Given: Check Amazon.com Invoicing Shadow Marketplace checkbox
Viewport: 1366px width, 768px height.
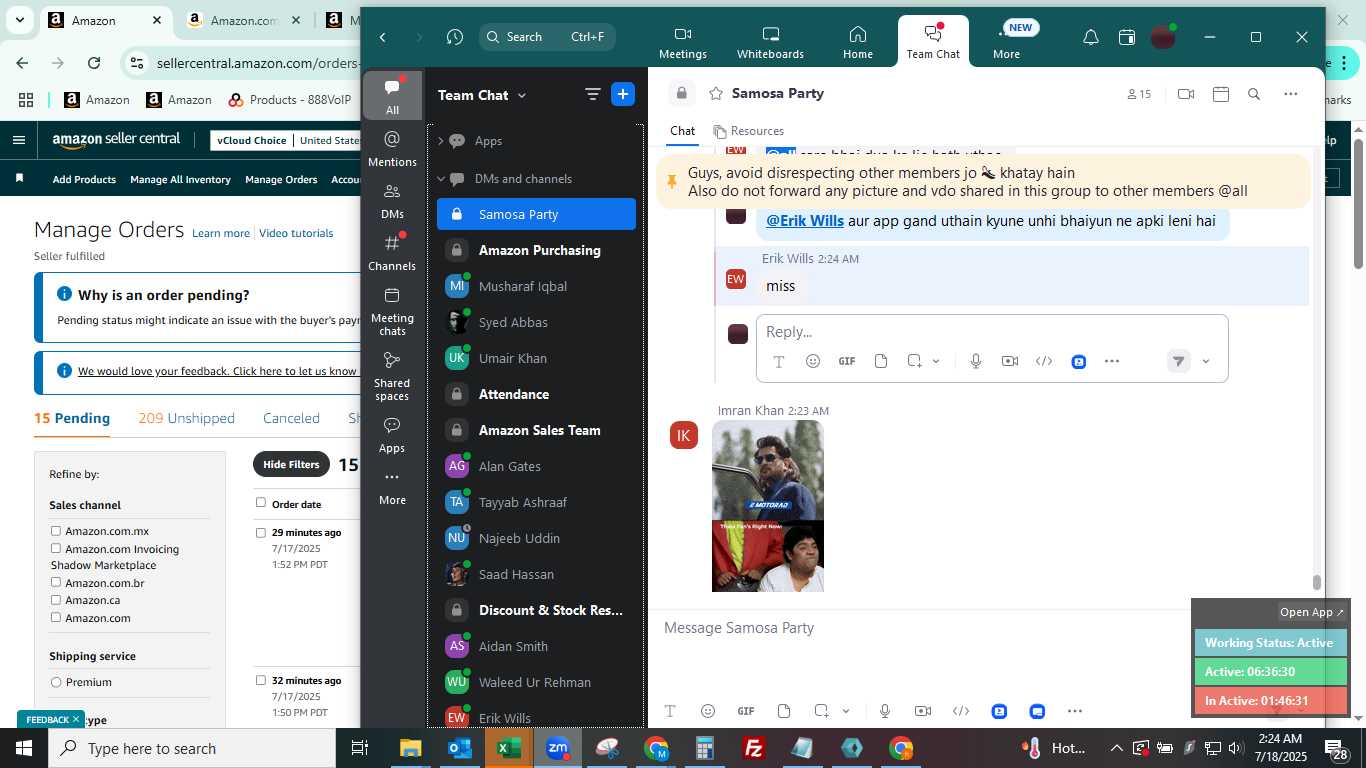Looking at the screenshot, I should pyautogui.click(x=56, y=548).
